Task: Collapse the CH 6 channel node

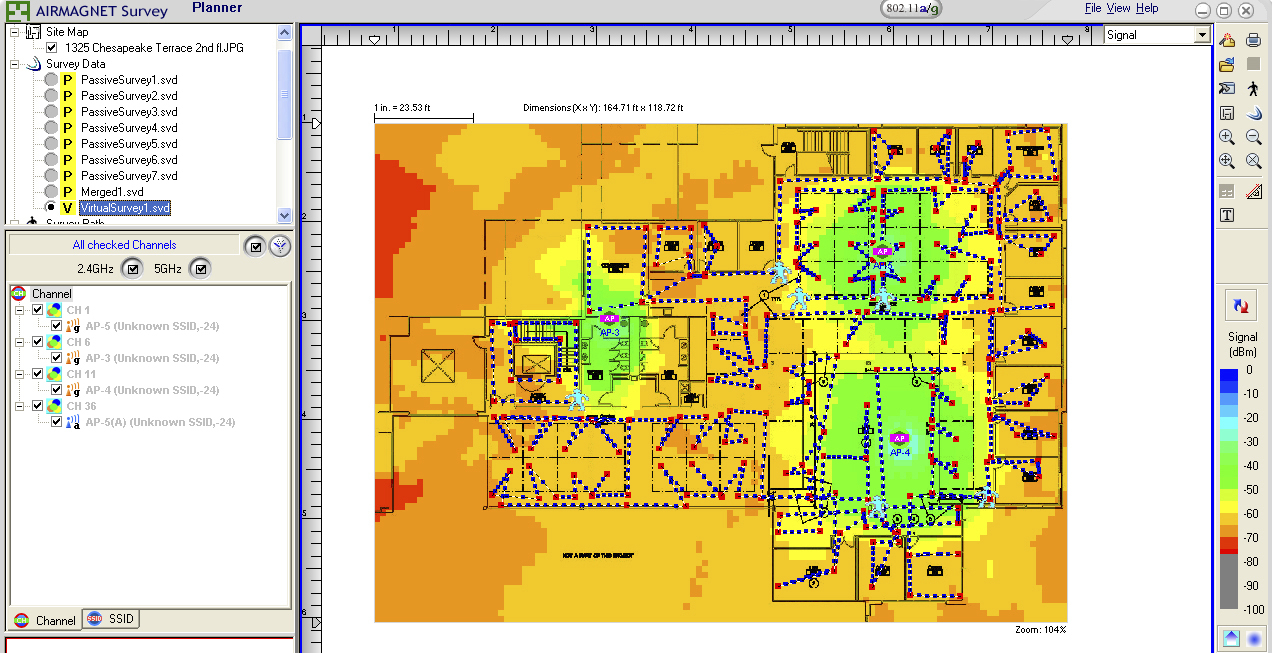Action: [x=20, y=342]
